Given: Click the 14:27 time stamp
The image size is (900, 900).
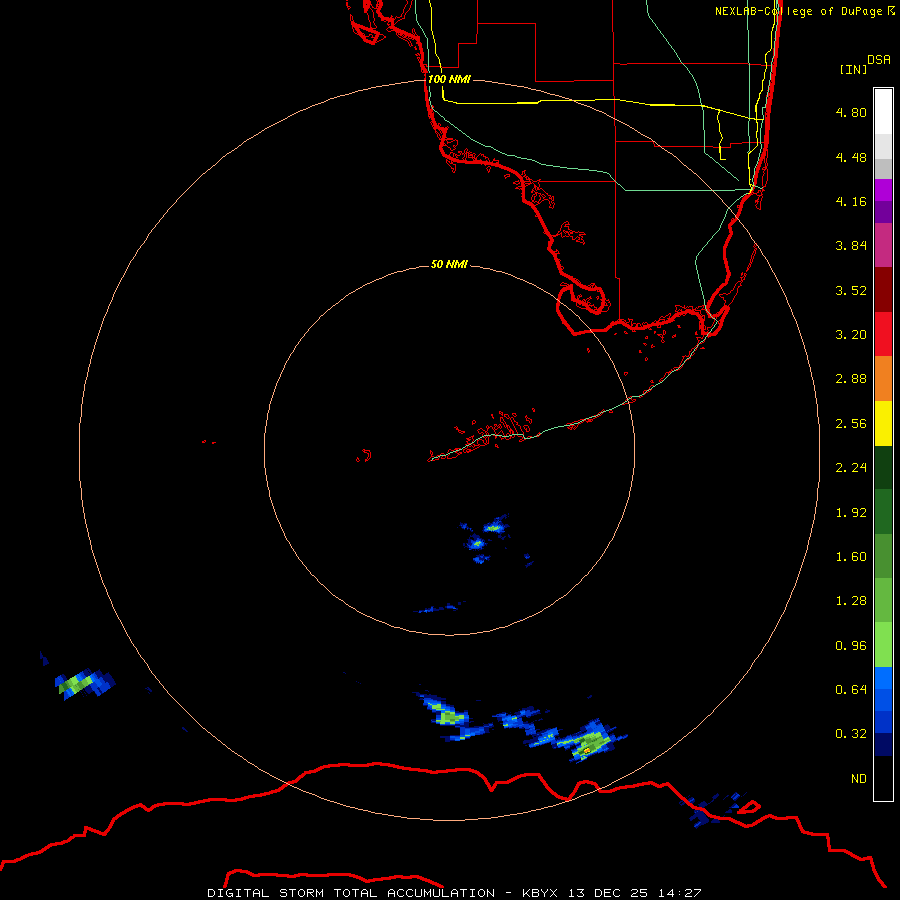Looking at the screenshot, I should coord(680,893).
